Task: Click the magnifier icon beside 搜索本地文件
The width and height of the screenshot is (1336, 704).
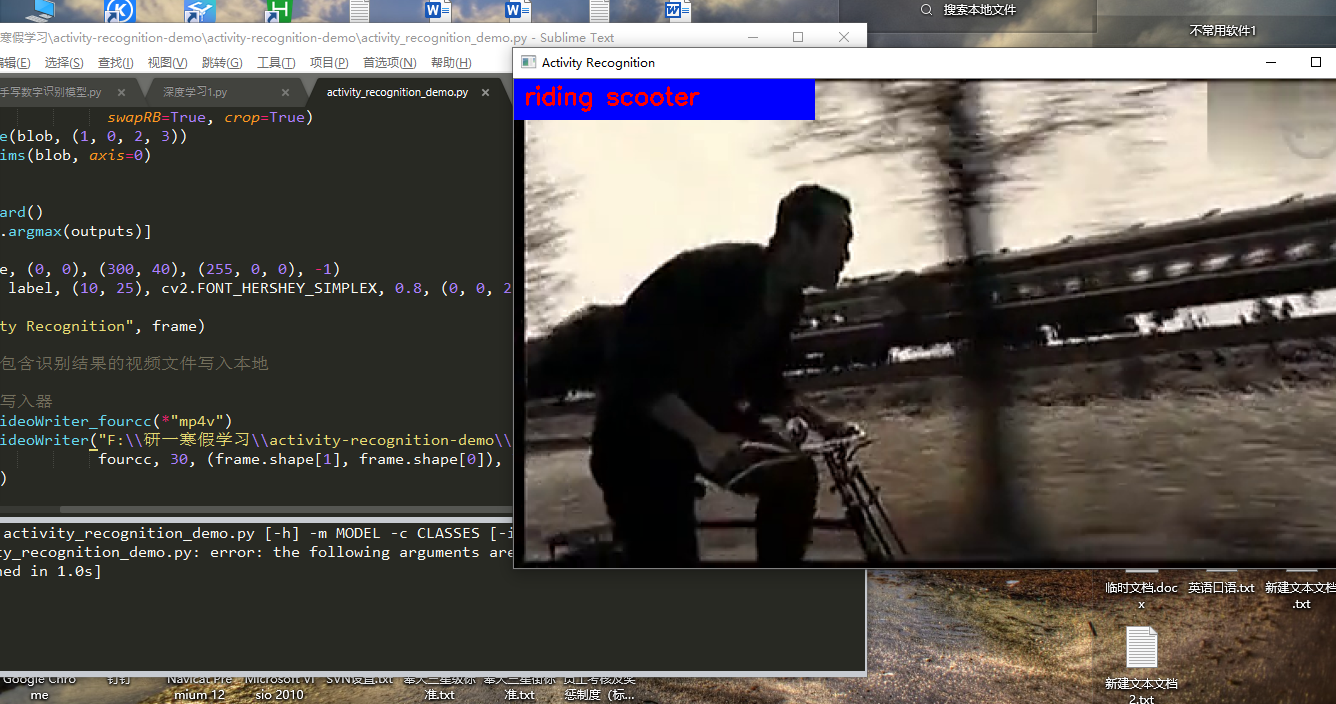Action: pyautogui.click(x=925, y=10)
